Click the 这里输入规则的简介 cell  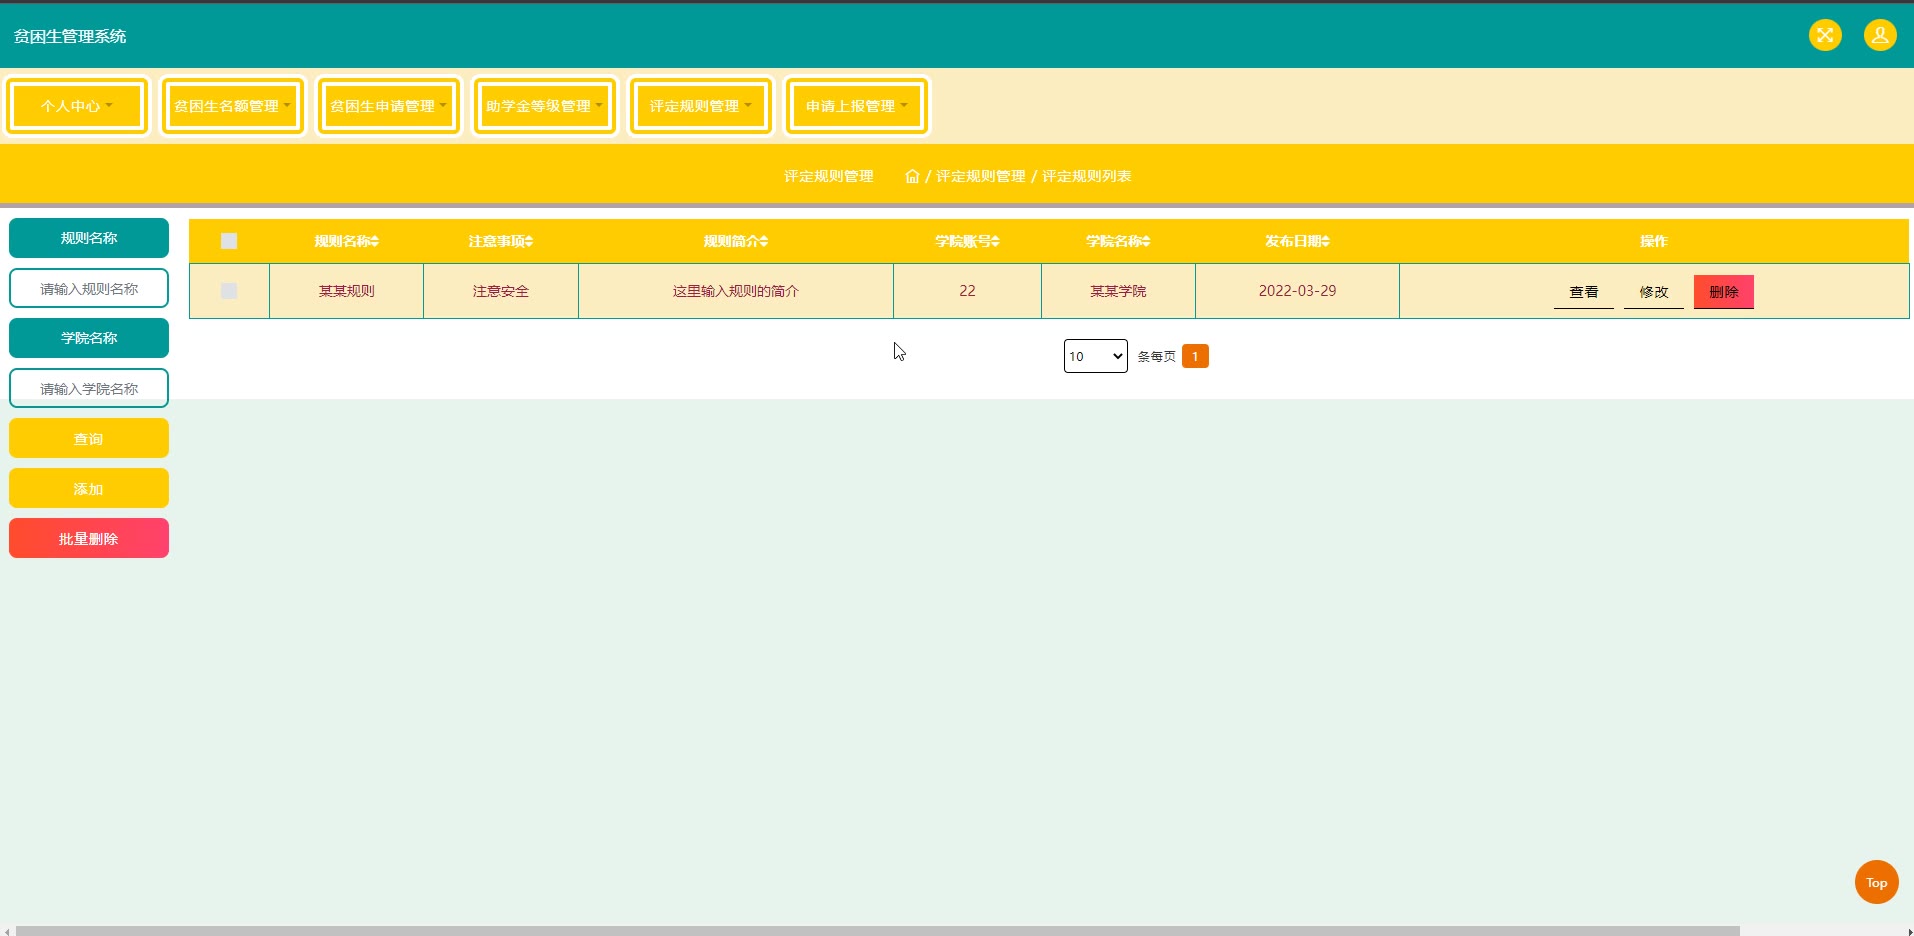(736, 291)
